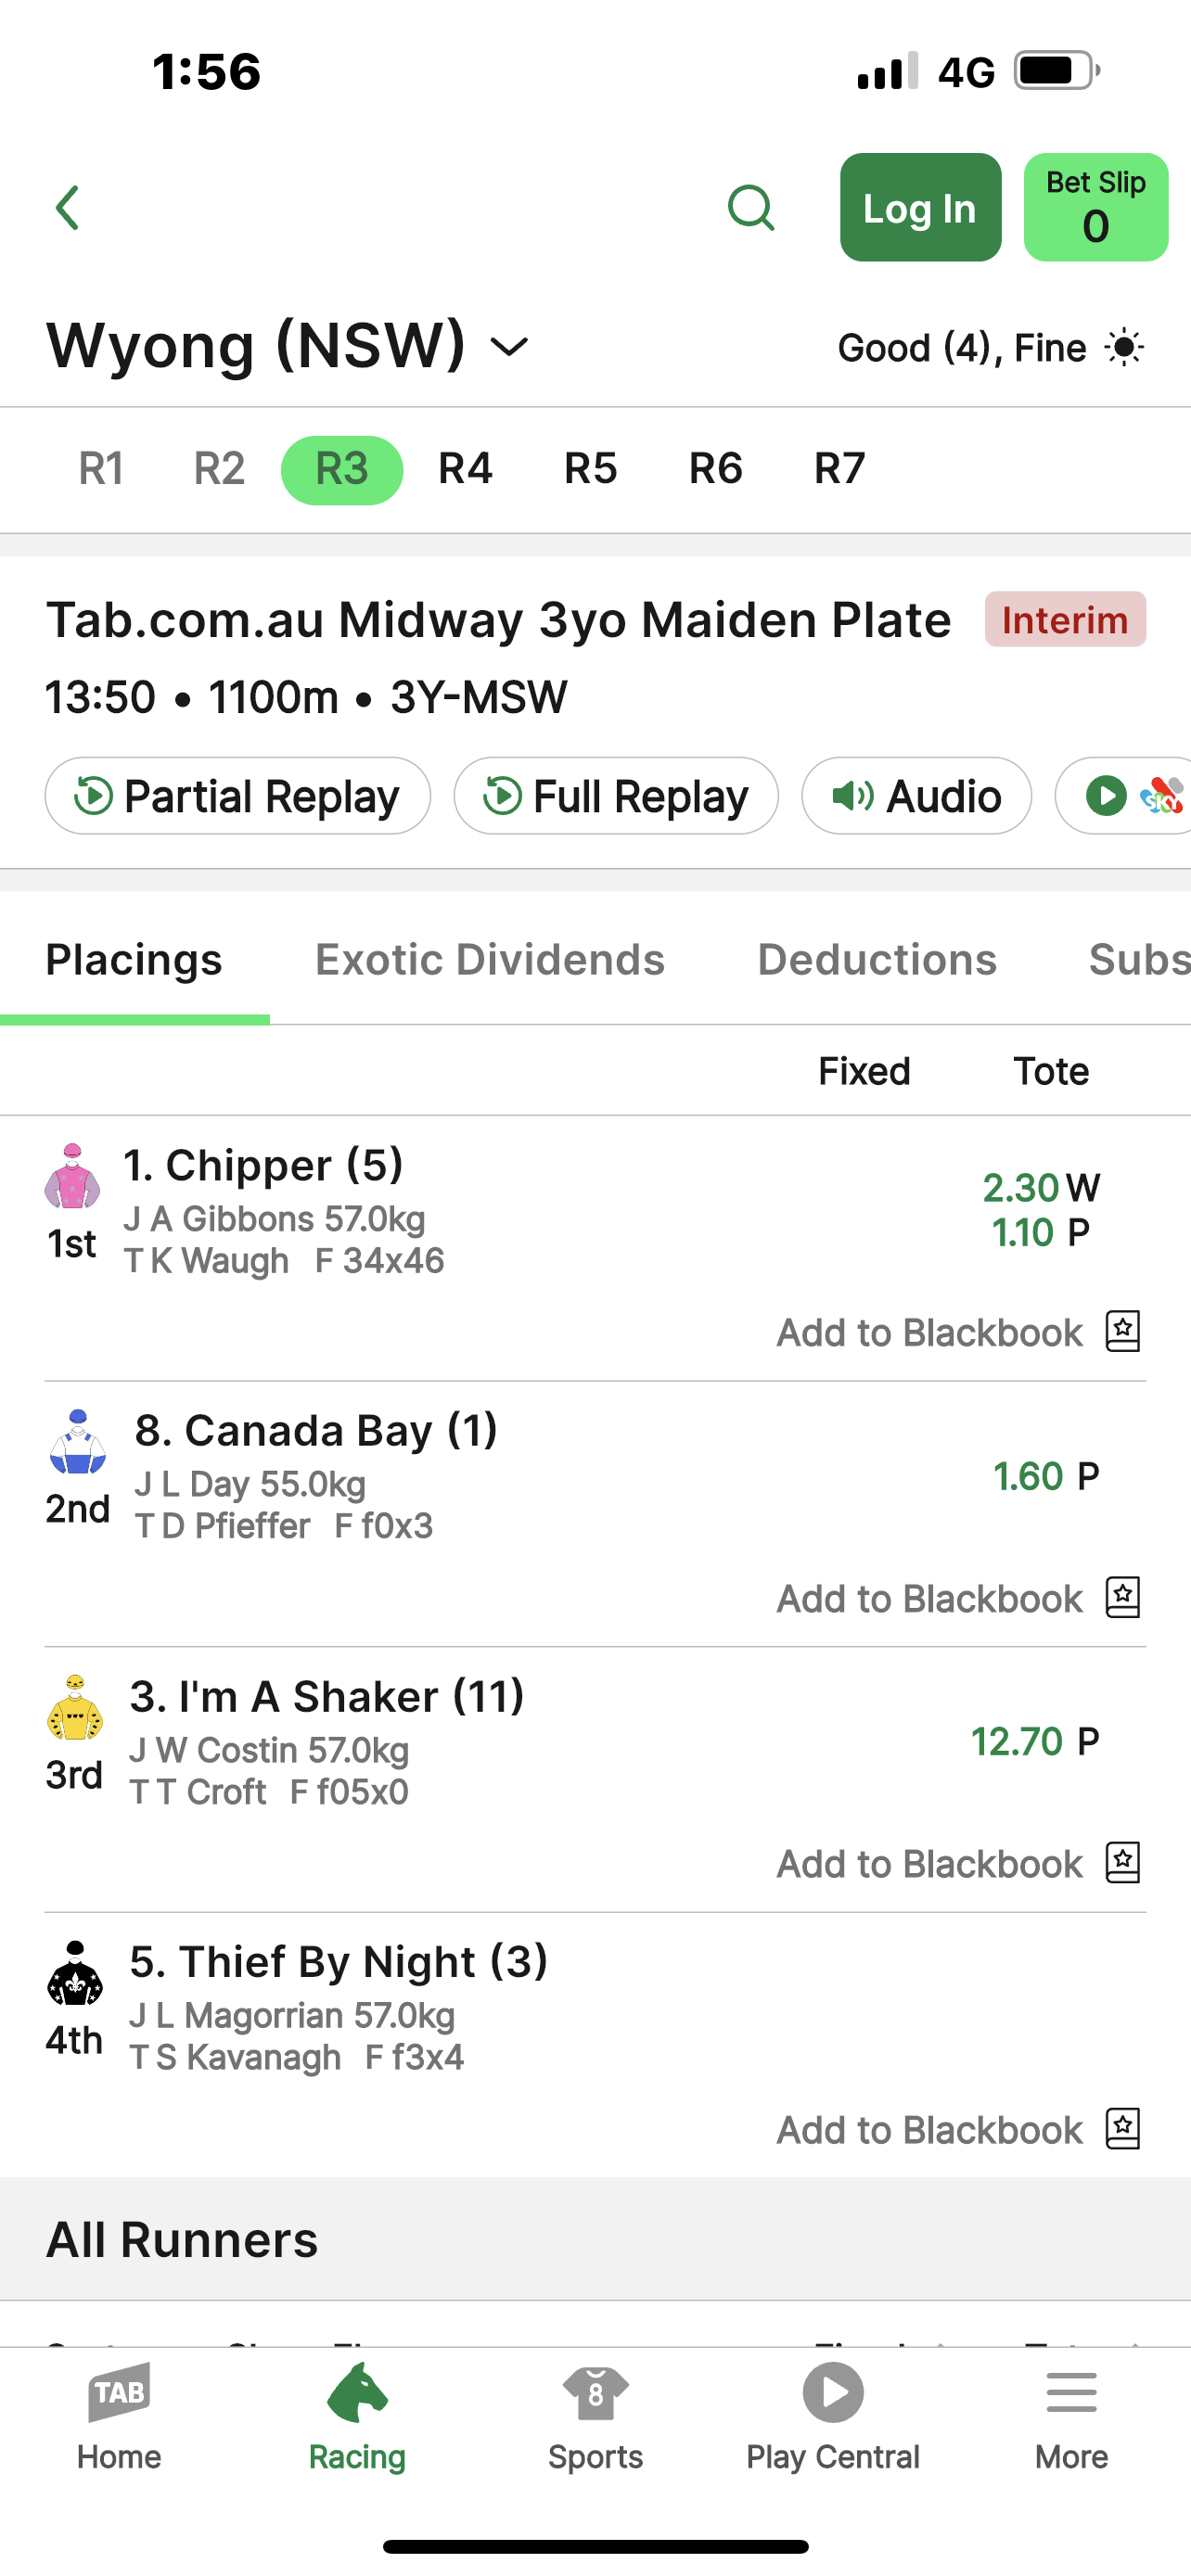Tap the blackbook icon for Chipper

pos(1122,1331)
